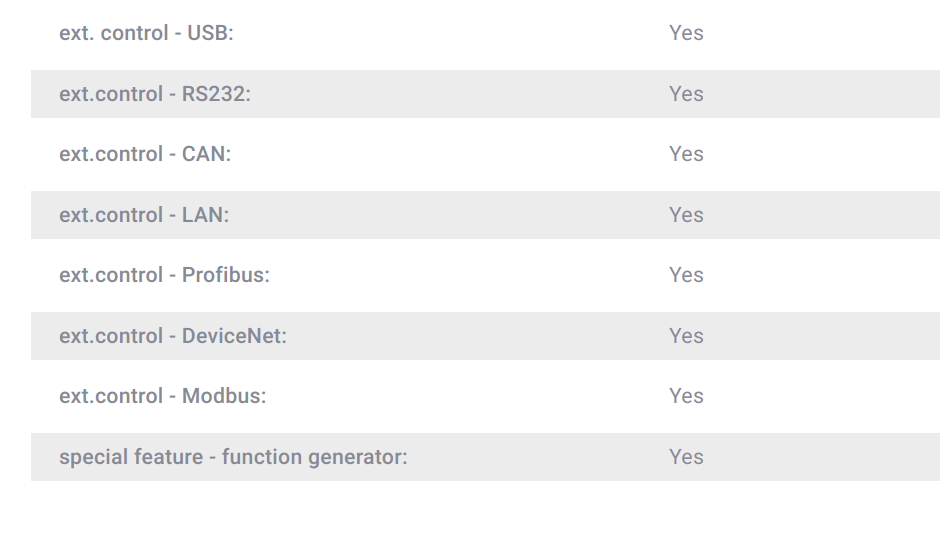Screen dimensions: 940x558
Task: Click the Yes value for function generator
Action: [686, 457]
